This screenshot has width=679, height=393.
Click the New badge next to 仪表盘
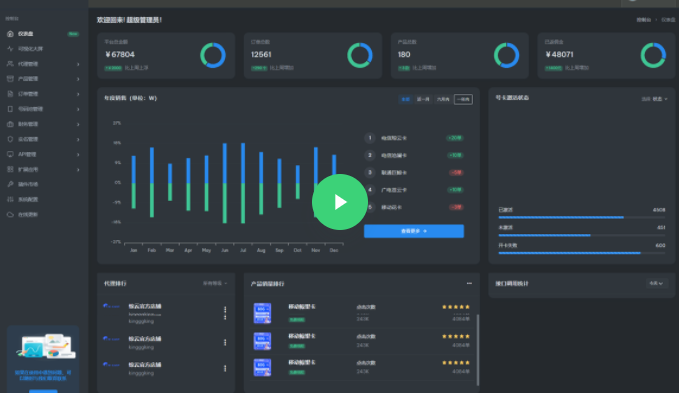point(73,34)
